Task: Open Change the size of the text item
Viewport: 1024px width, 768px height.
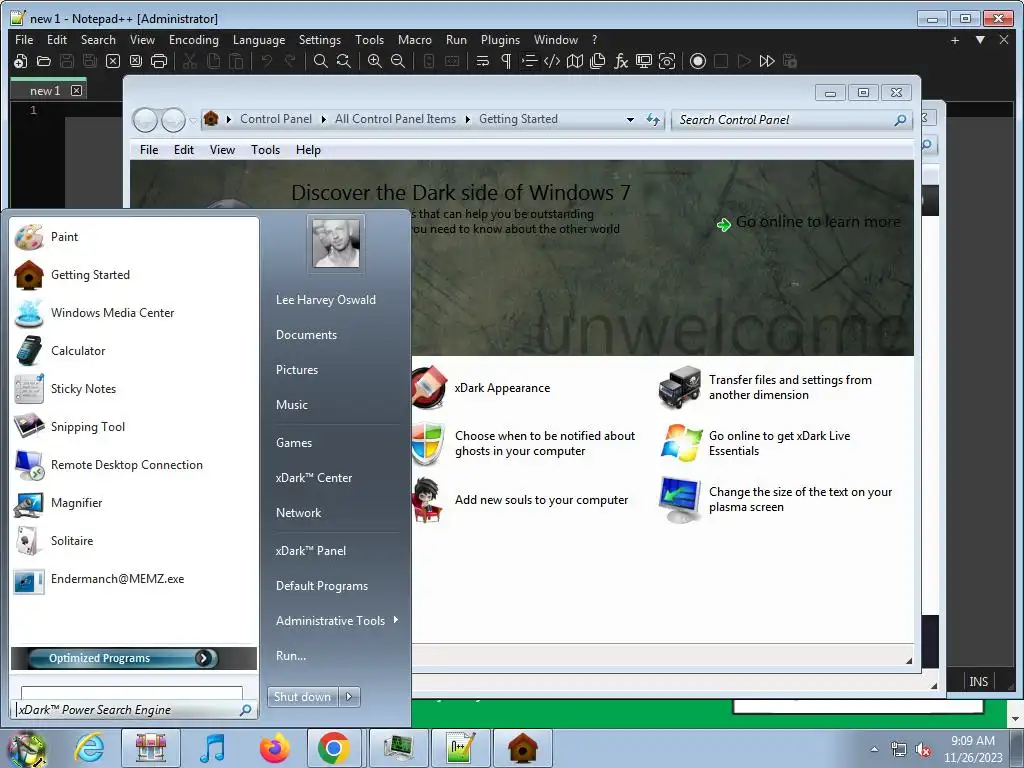Action: tap(800, 500)
